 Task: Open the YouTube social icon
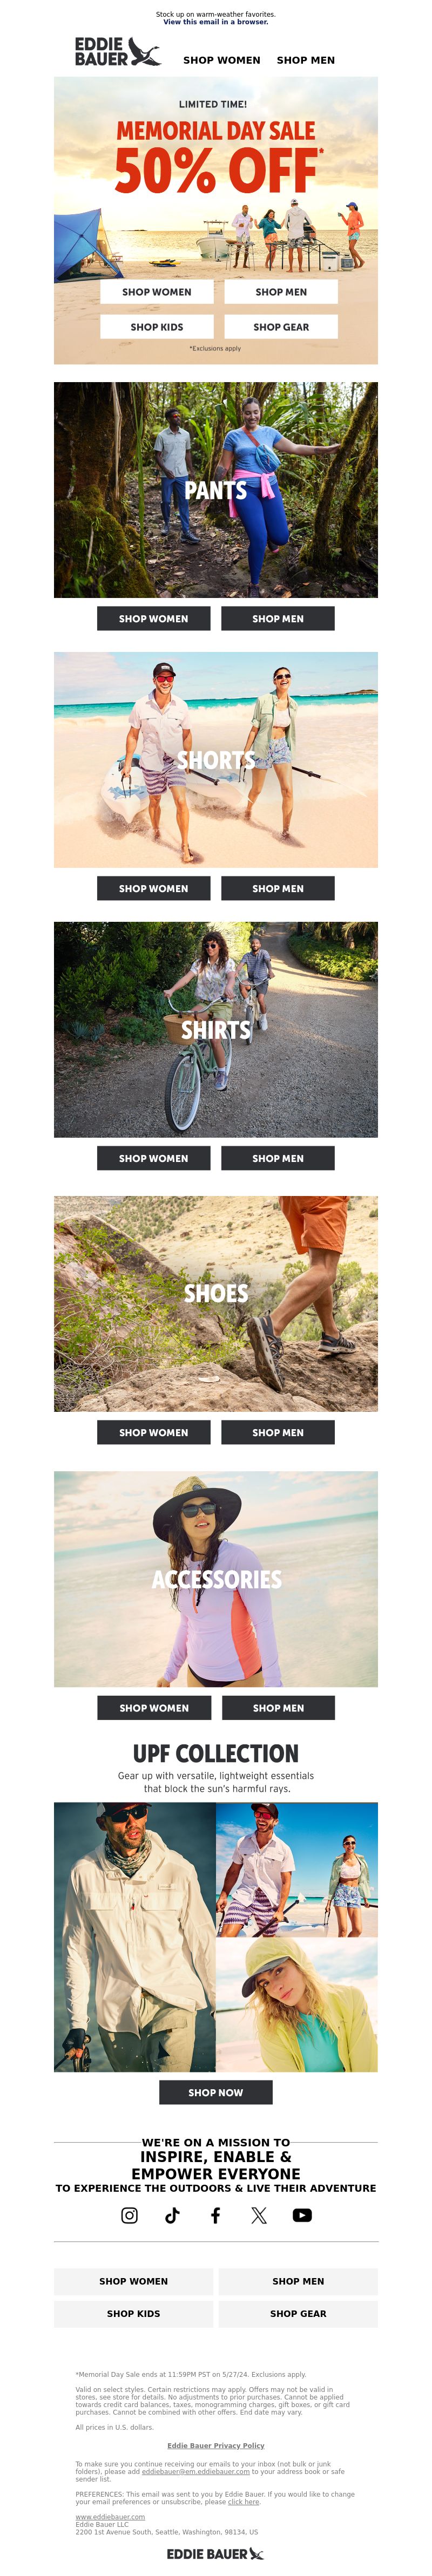coord(302,2215)
